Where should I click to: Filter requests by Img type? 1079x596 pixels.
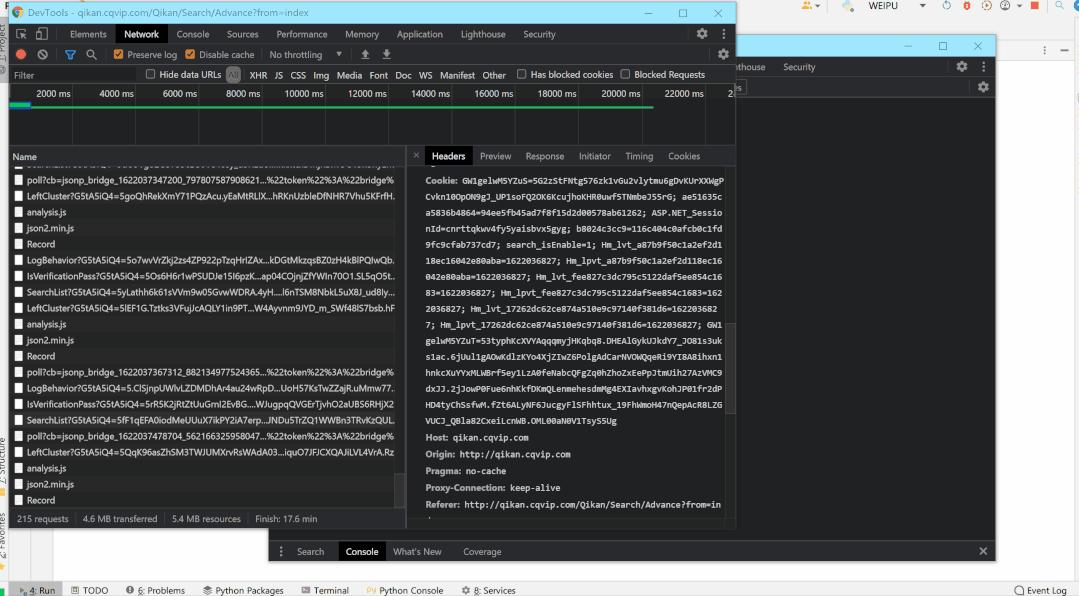pos(321,75)
